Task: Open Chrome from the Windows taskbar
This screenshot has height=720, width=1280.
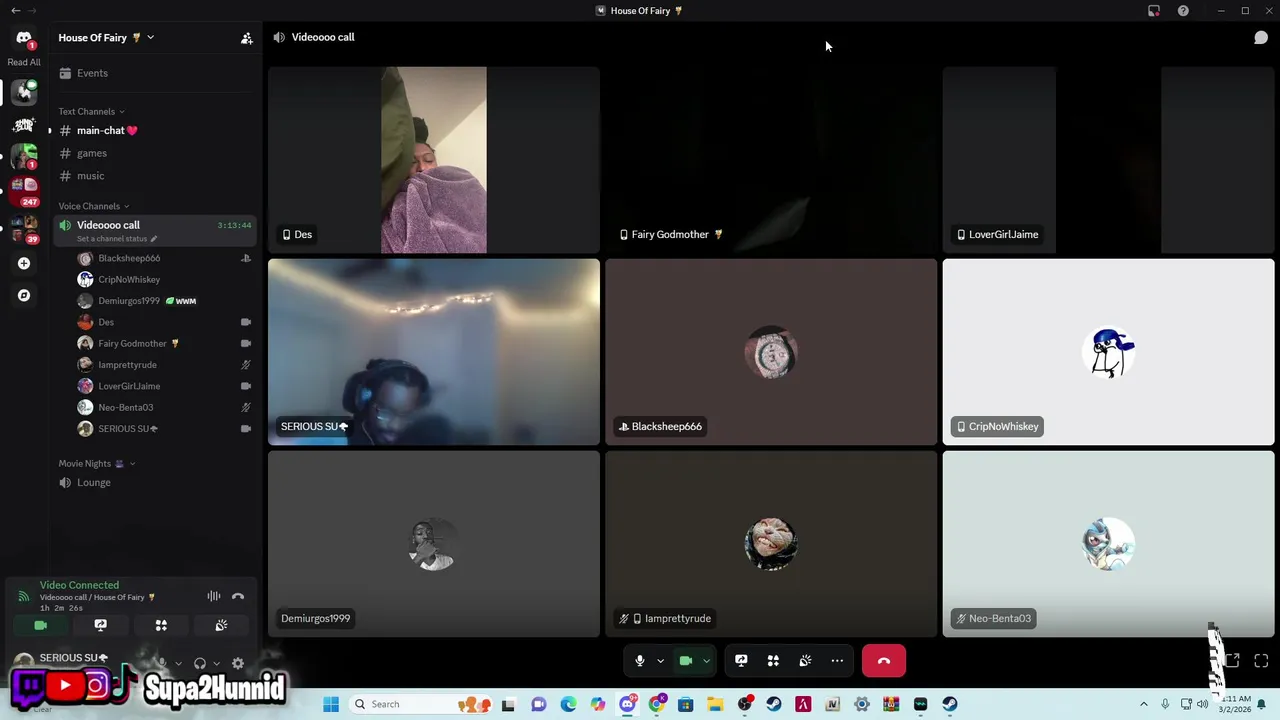Action: [657, 704]
